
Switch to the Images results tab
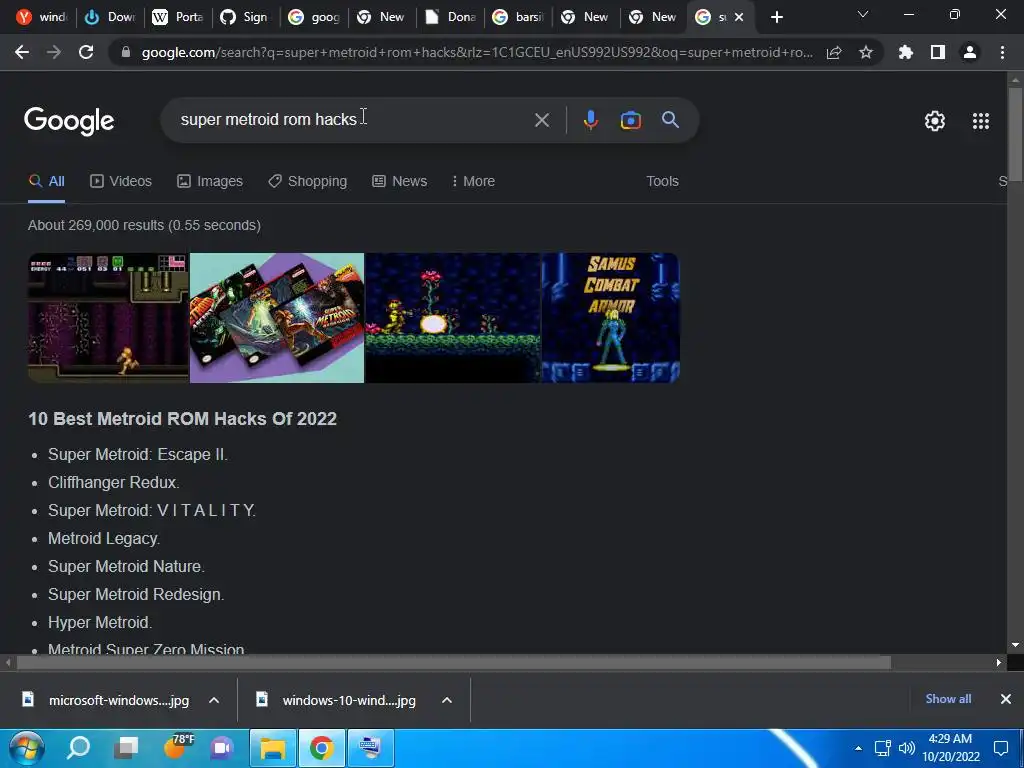point(210,181)
